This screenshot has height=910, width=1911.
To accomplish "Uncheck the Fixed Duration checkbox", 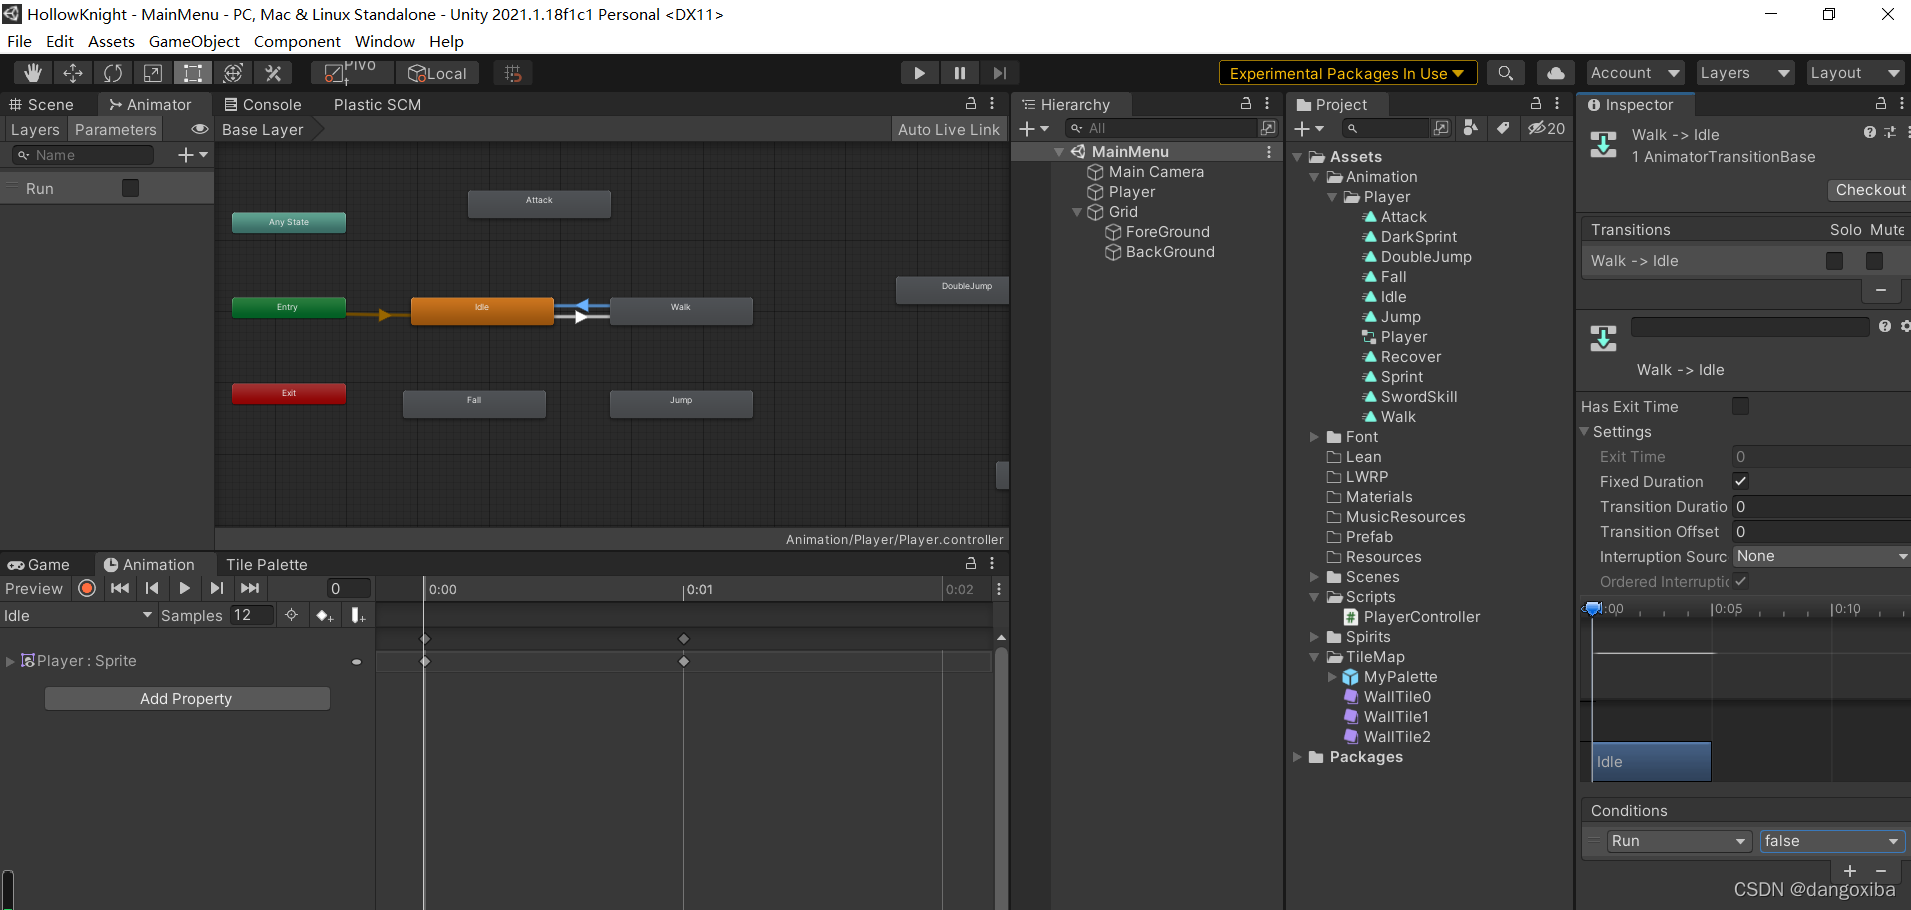I will click(1740, 481).
